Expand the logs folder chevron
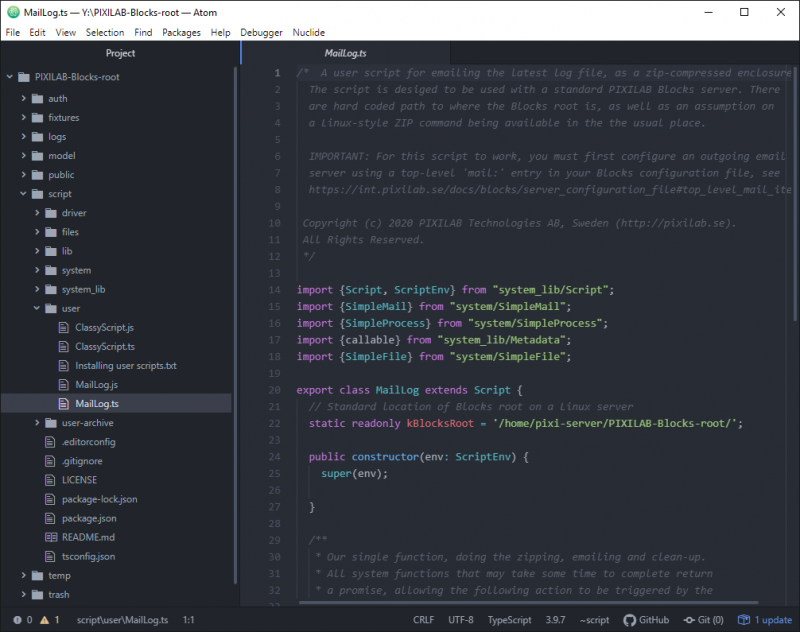The height and width of the screenshot is (632, 800). (x=23, y=136)
